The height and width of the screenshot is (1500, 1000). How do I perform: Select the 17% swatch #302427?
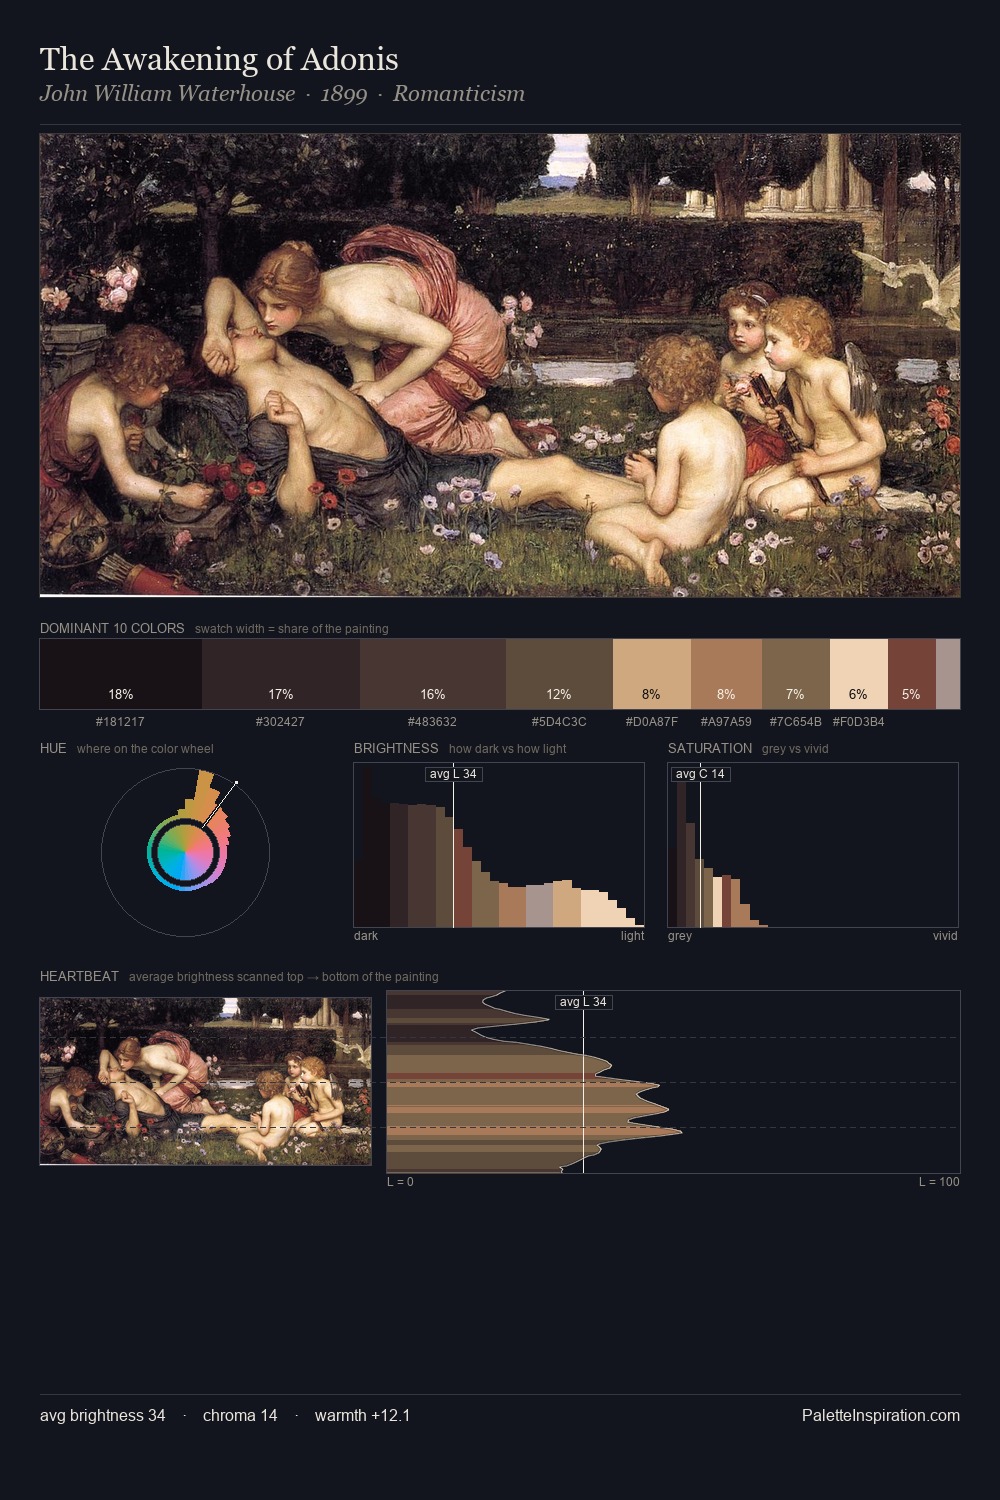[281, 674]
